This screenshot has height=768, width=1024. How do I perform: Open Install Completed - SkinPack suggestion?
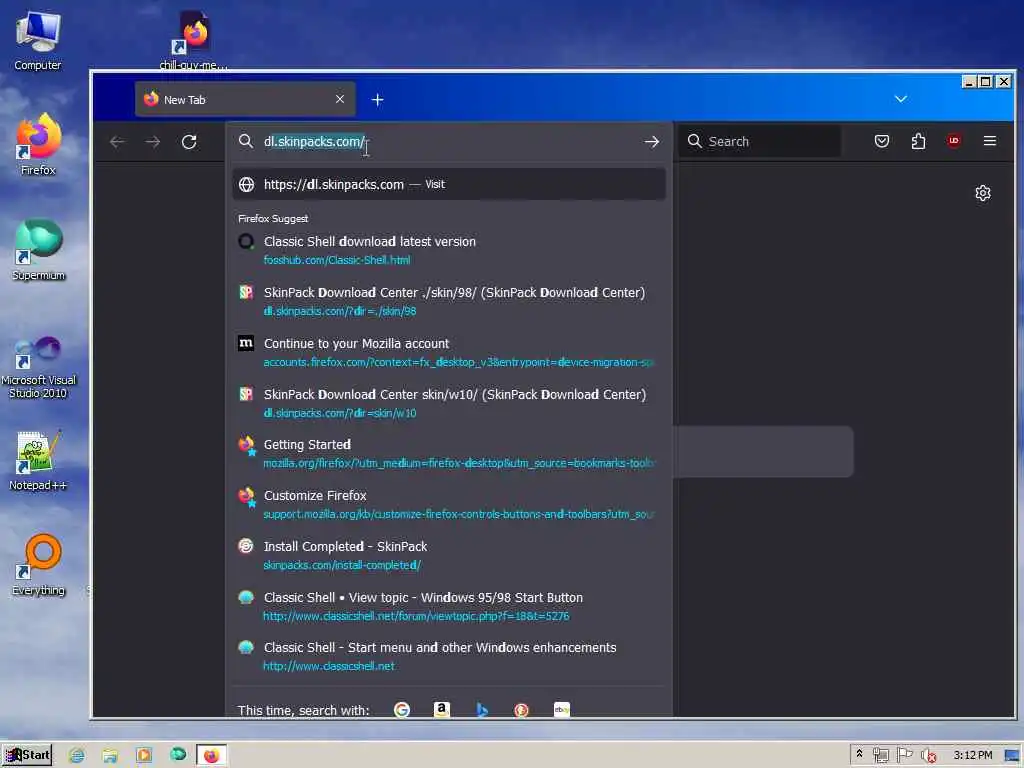coord(449,555)
